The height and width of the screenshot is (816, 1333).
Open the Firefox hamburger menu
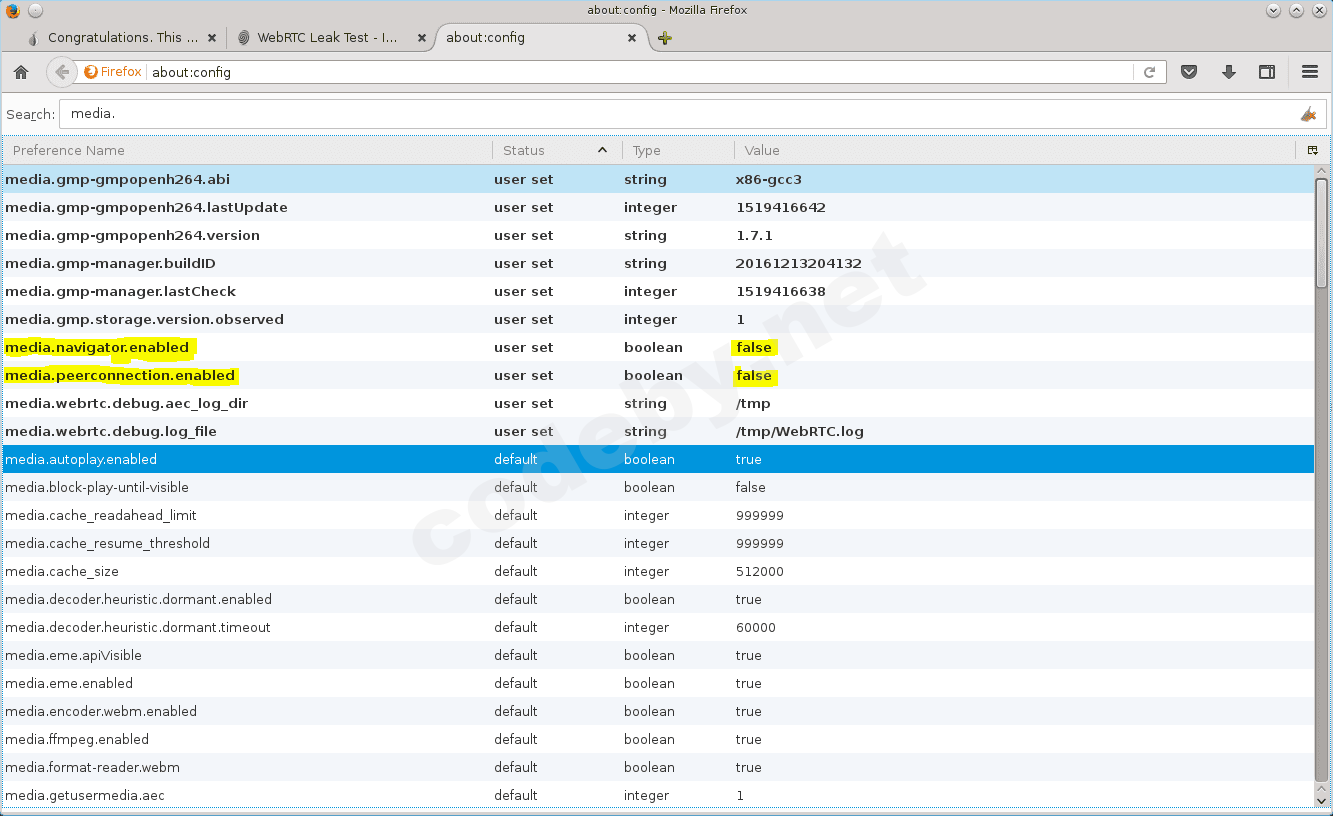point(1308,72)
